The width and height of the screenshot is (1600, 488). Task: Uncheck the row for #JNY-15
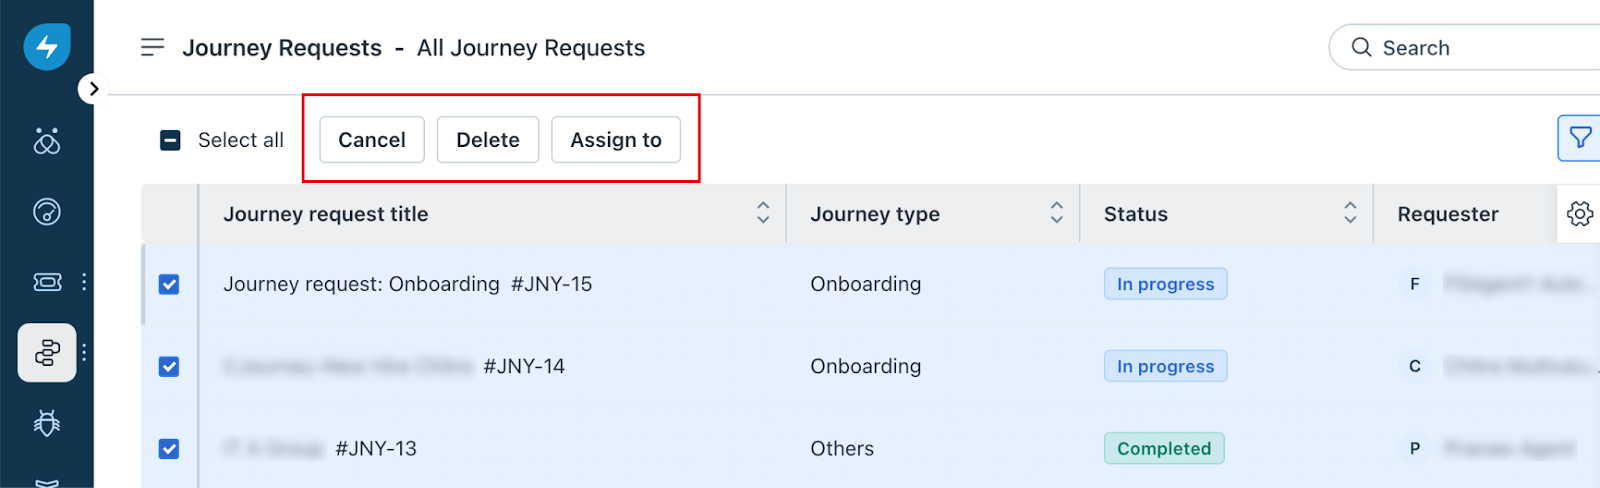tap(169, 285)
